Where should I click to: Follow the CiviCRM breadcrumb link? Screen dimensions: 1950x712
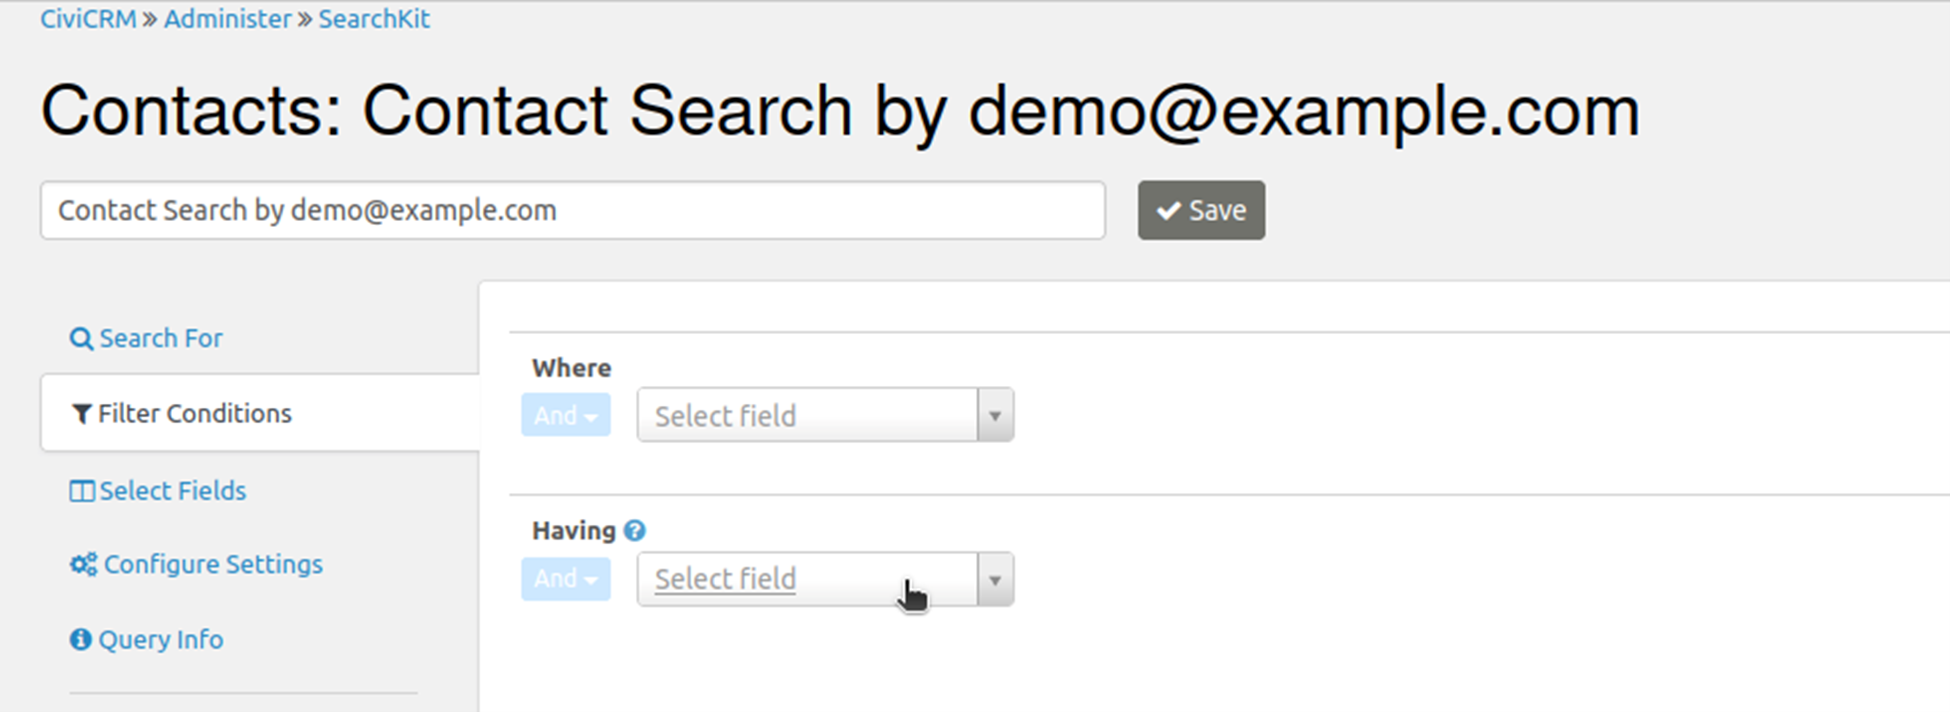point(88,19)
